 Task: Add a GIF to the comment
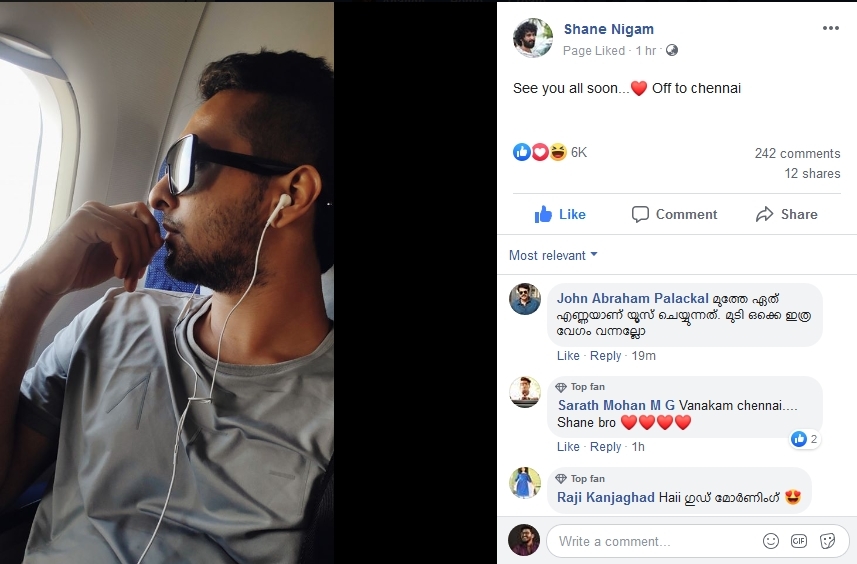pos(799,541)
